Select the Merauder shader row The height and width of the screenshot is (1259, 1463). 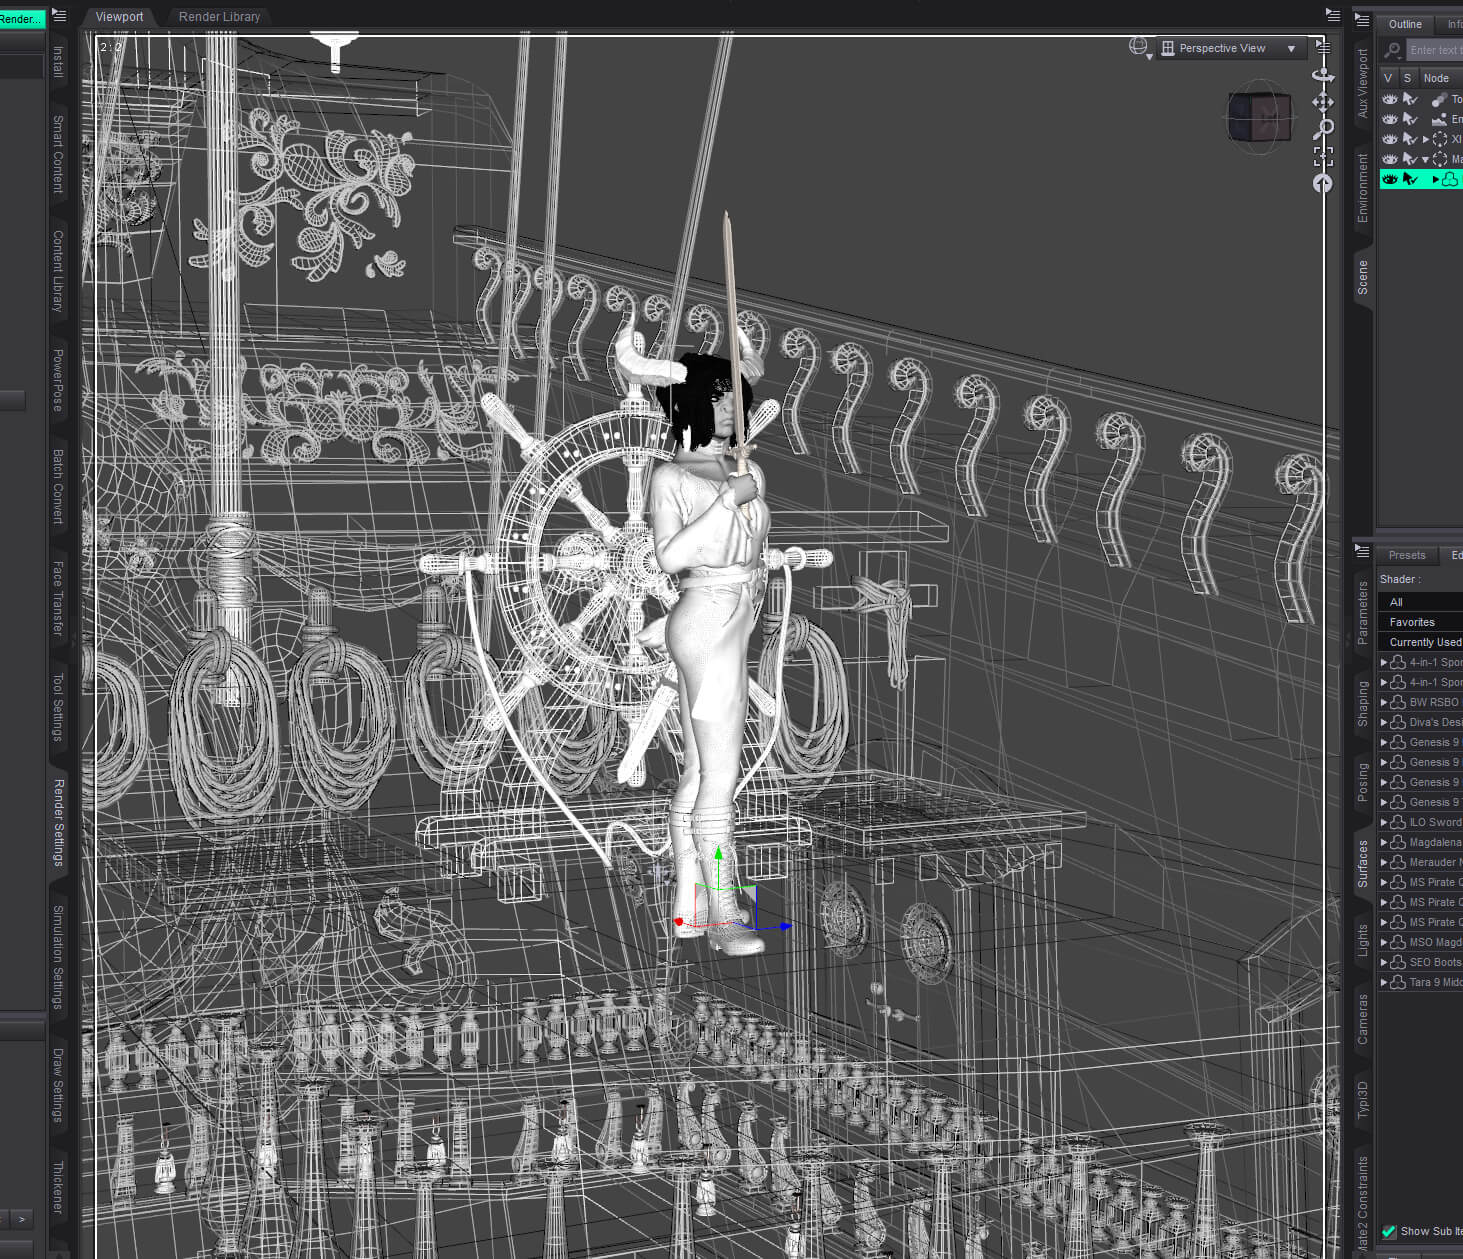coord(1421,862)
